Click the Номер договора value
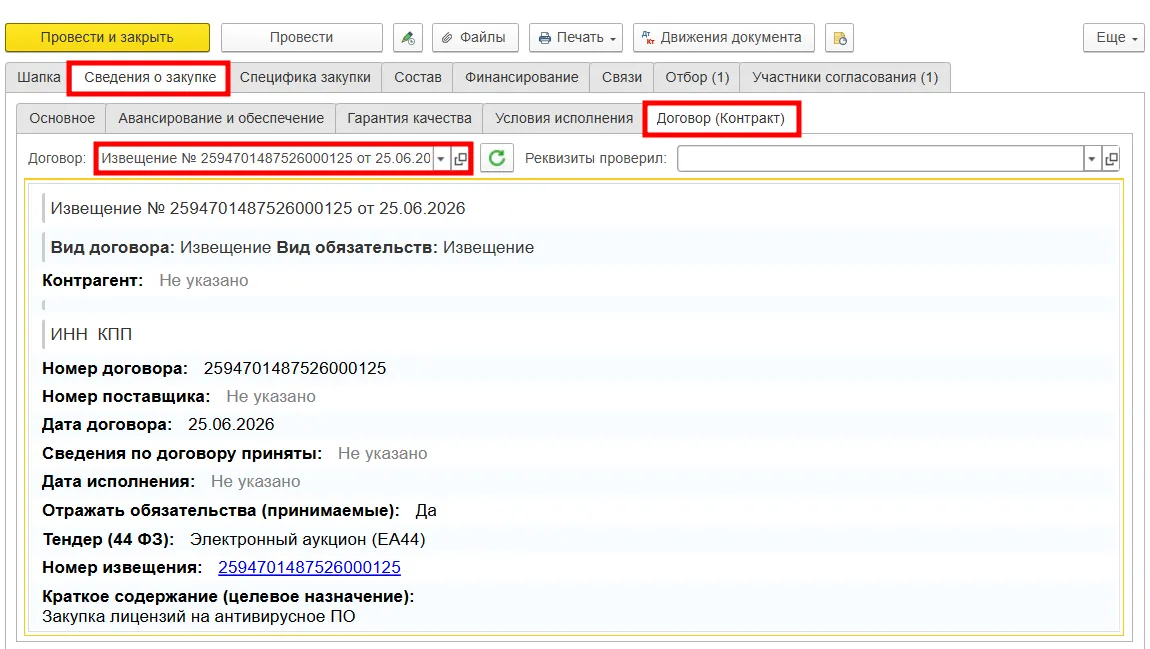The width and height of the screenshot is (1150, 649). pos(295,368)
